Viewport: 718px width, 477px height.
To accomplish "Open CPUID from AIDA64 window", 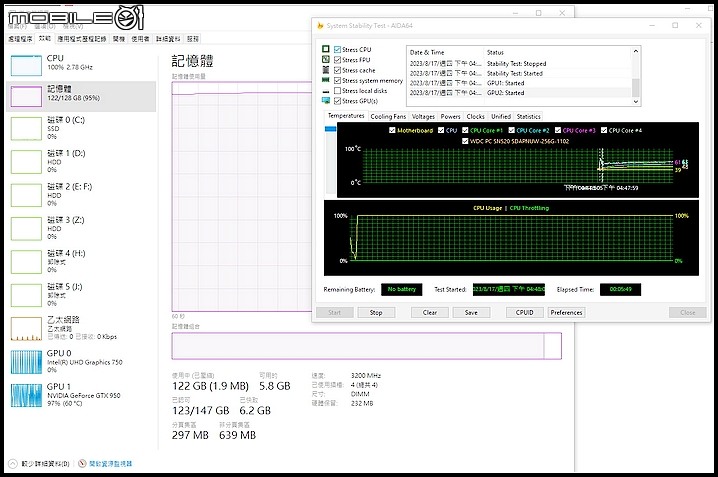I will coord(524,313).
